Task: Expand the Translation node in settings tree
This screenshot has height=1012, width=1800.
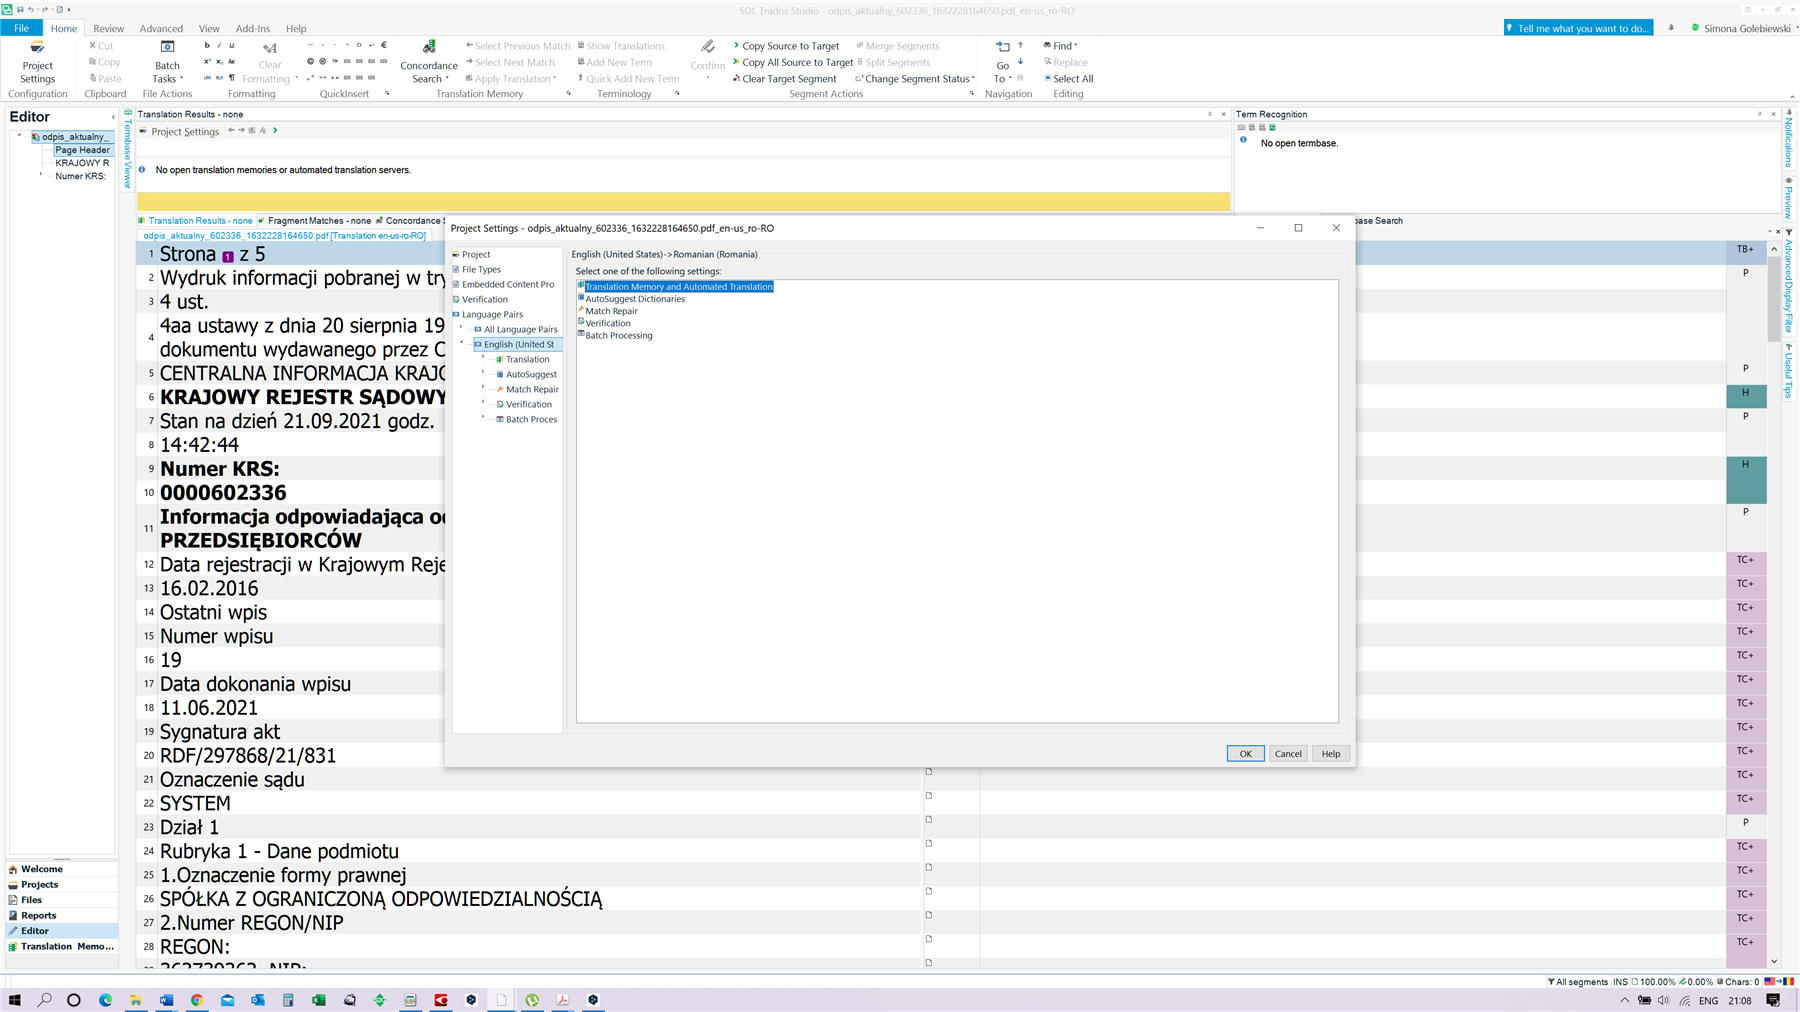Action: coord(483,359)
